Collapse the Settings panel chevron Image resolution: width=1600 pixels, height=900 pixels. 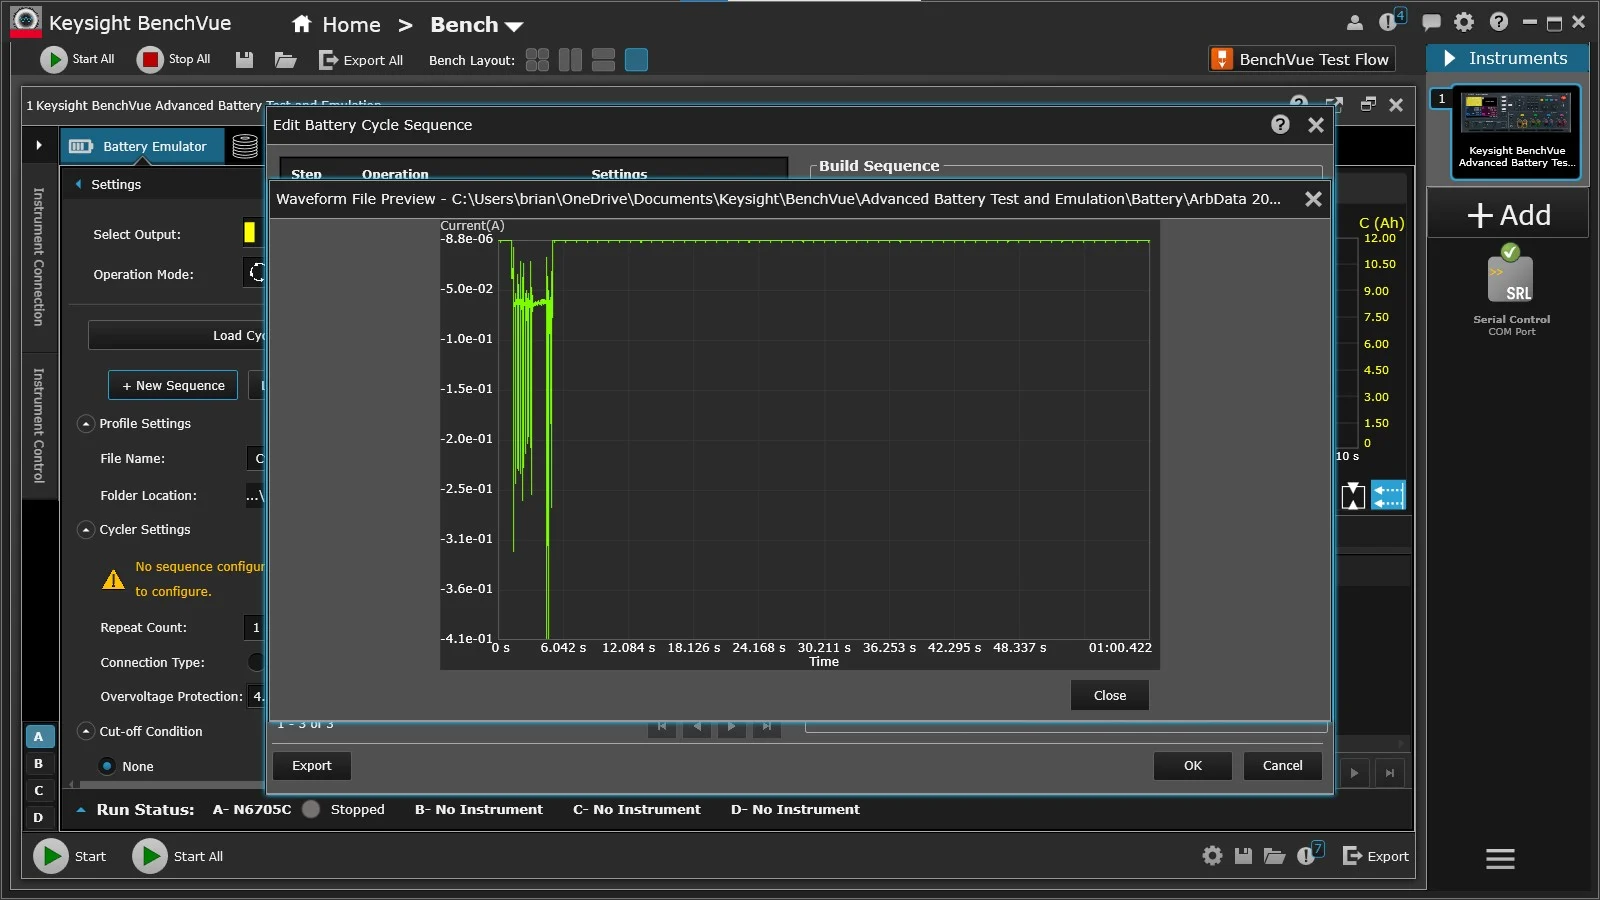pos(78,184)
